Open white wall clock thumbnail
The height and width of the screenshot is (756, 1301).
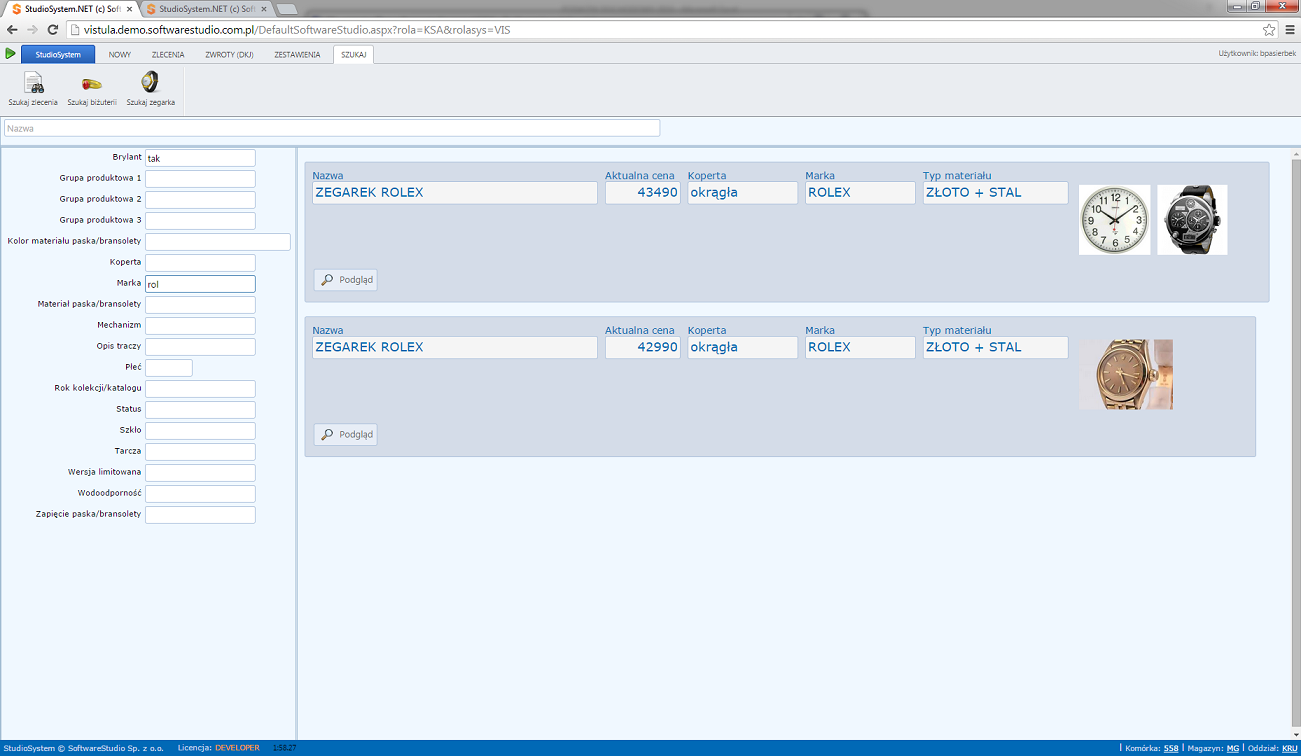(x=1114, y=220)
